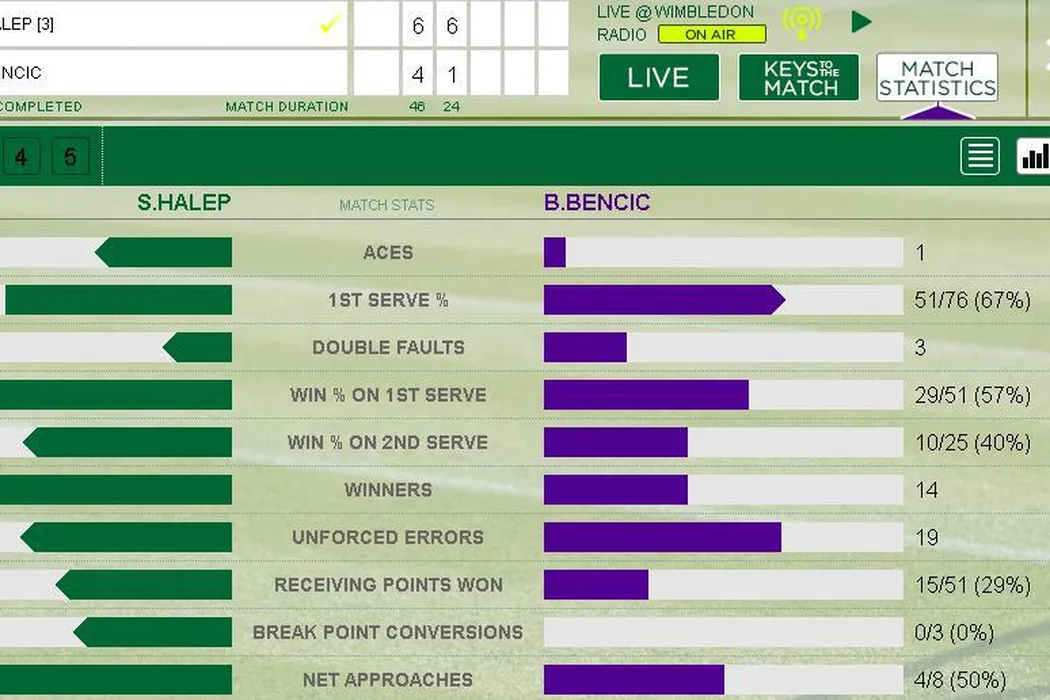Click the yellow radio broadcast antenna icon
The width and height of the screenshot is (1050, 700).
coord(801,23)
